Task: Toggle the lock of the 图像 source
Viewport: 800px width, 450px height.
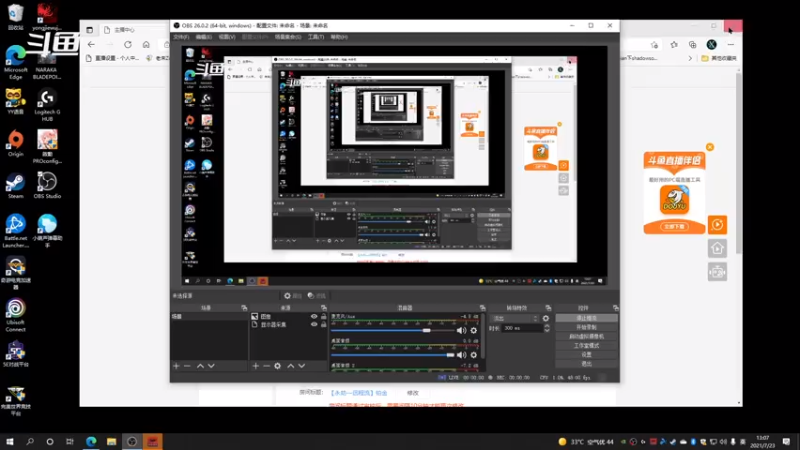Action: 323,316
